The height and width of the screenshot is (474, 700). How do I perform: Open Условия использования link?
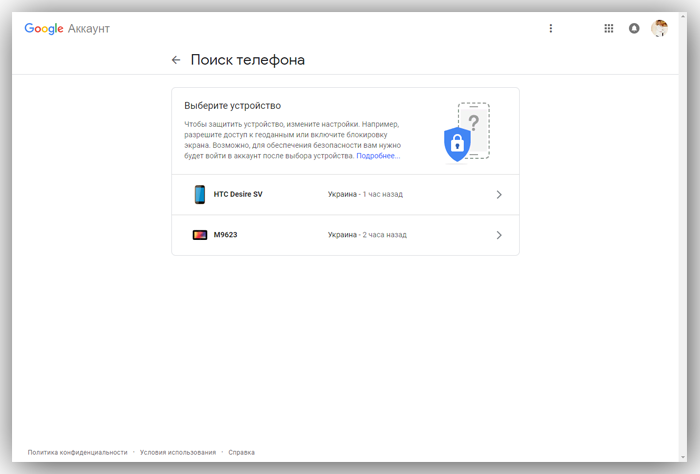178,452
